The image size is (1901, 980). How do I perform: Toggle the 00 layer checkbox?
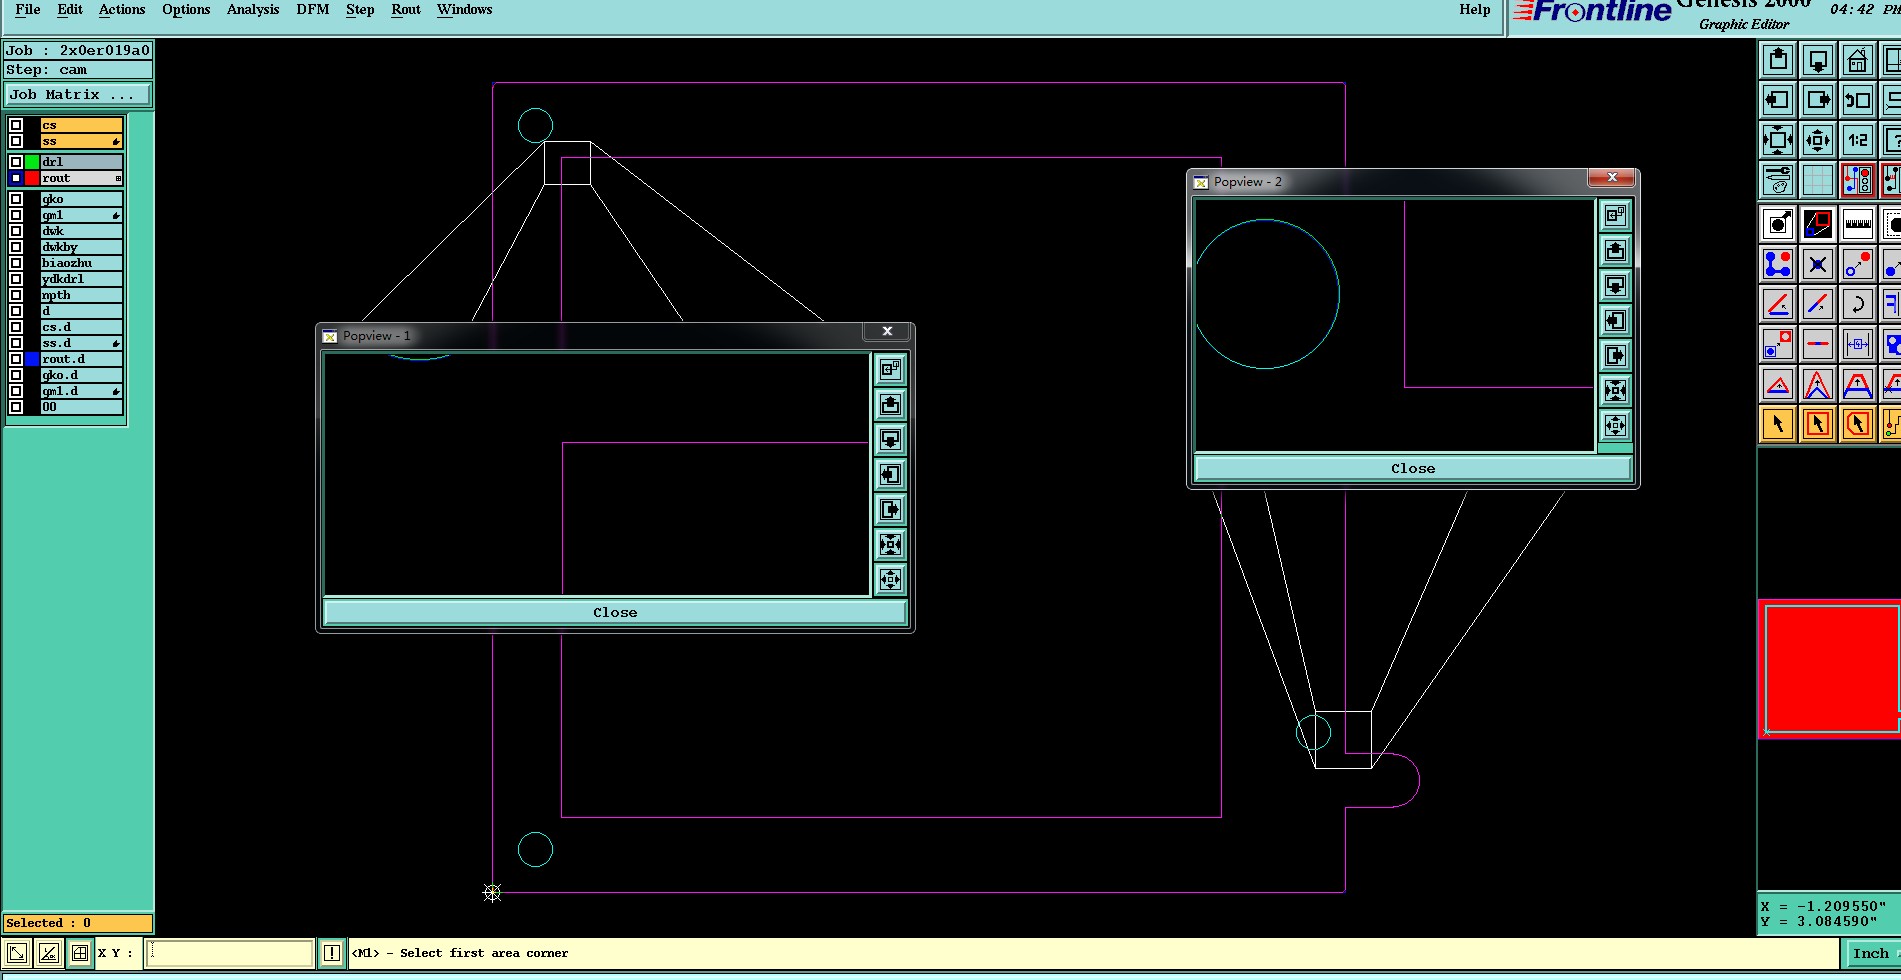16,407
